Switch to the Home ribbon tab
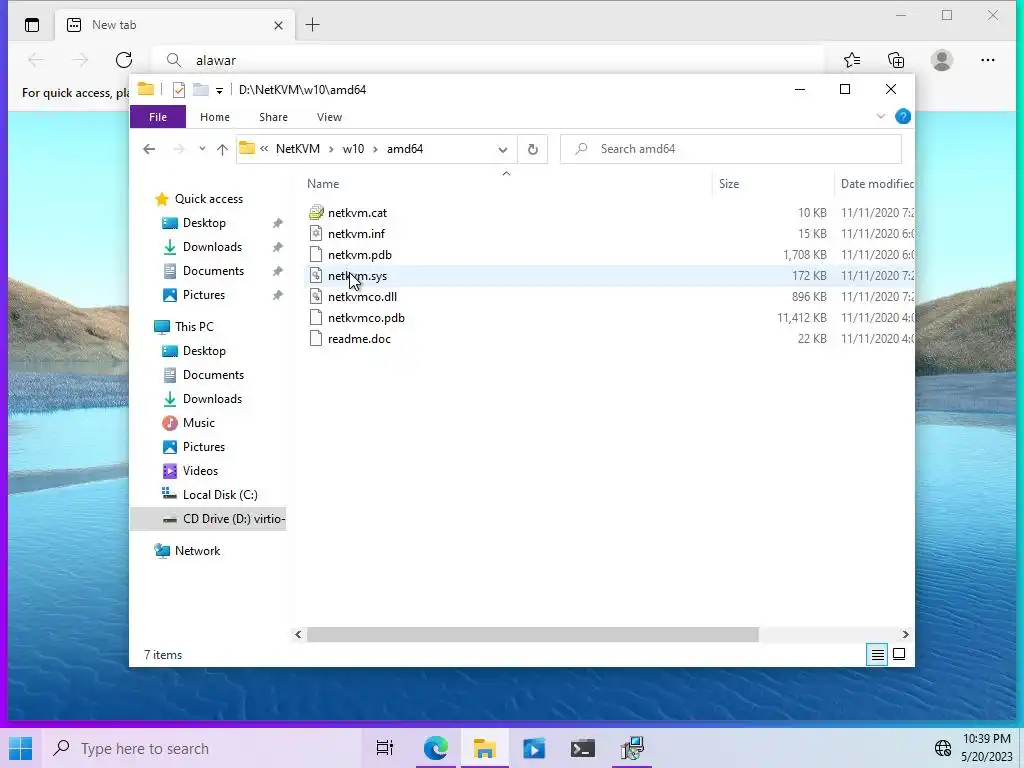Screen dimensions: 1024x768 click(x=215, y=117)
